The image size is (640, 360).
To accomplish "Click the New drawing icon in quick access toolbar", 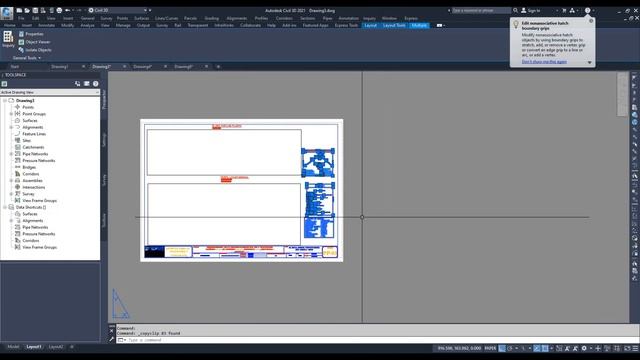I will [x=19, y=10].
